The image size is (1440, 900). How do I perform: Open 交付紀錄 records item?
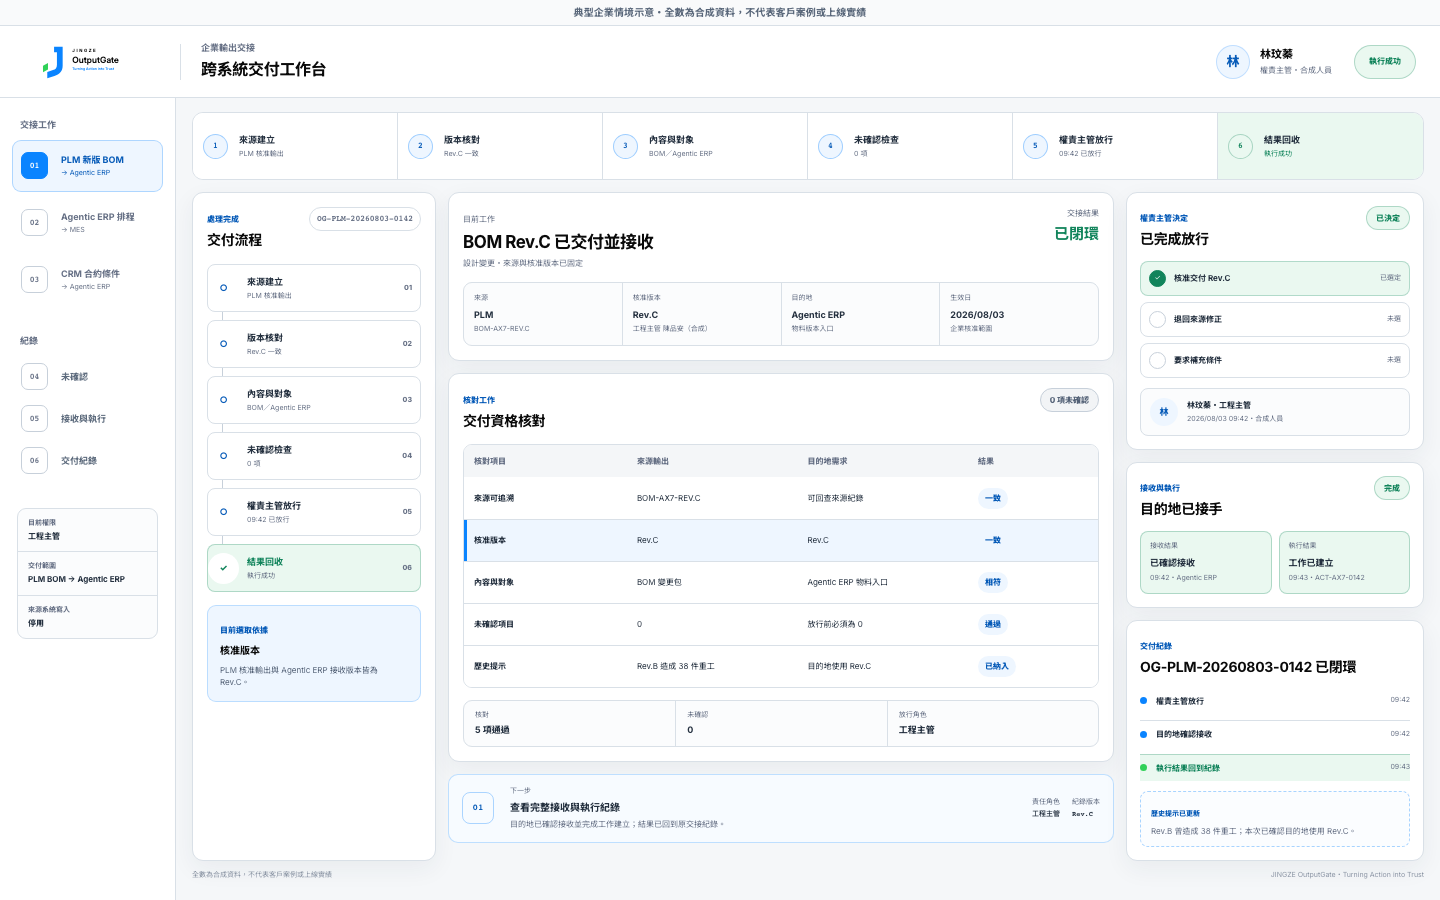[87, 461]
